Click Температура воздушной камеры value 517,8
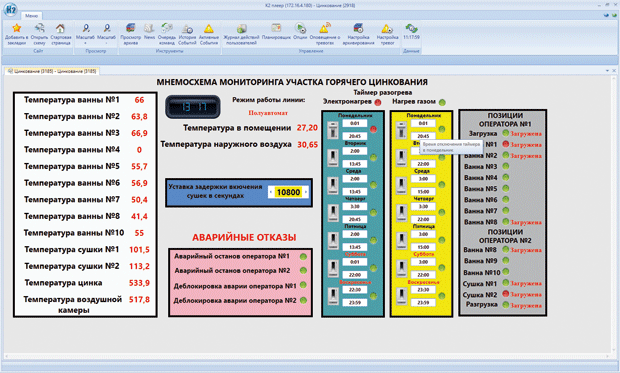Viewport: 620px width, 373px height. [x=139, y=299]
